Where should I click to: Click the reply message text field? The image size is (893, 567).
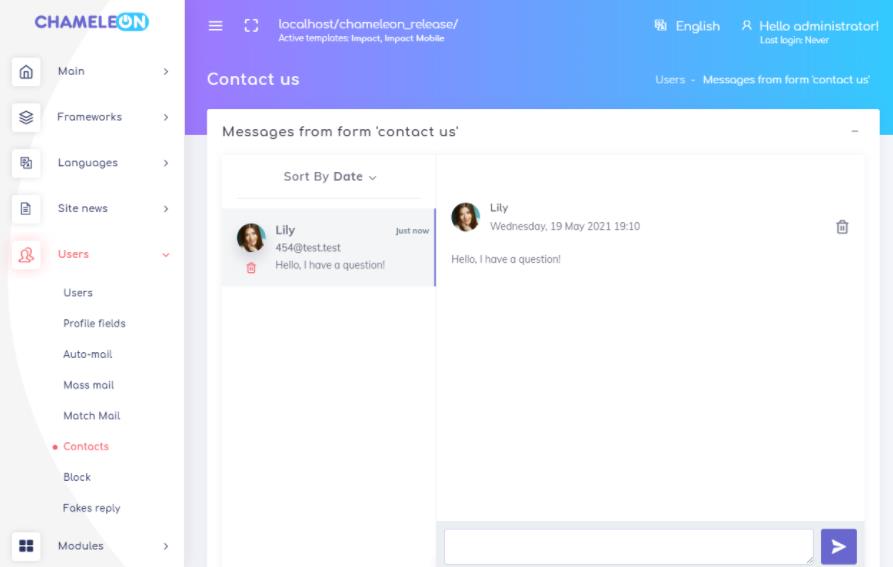coord(629,547)
